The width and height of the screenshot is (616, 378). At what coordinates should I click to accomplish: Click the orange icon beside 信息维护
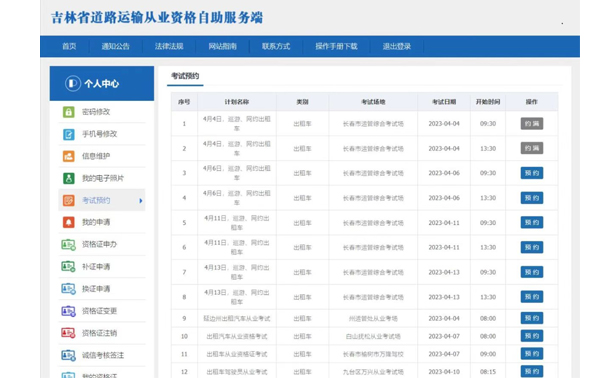tap(68, 156)
